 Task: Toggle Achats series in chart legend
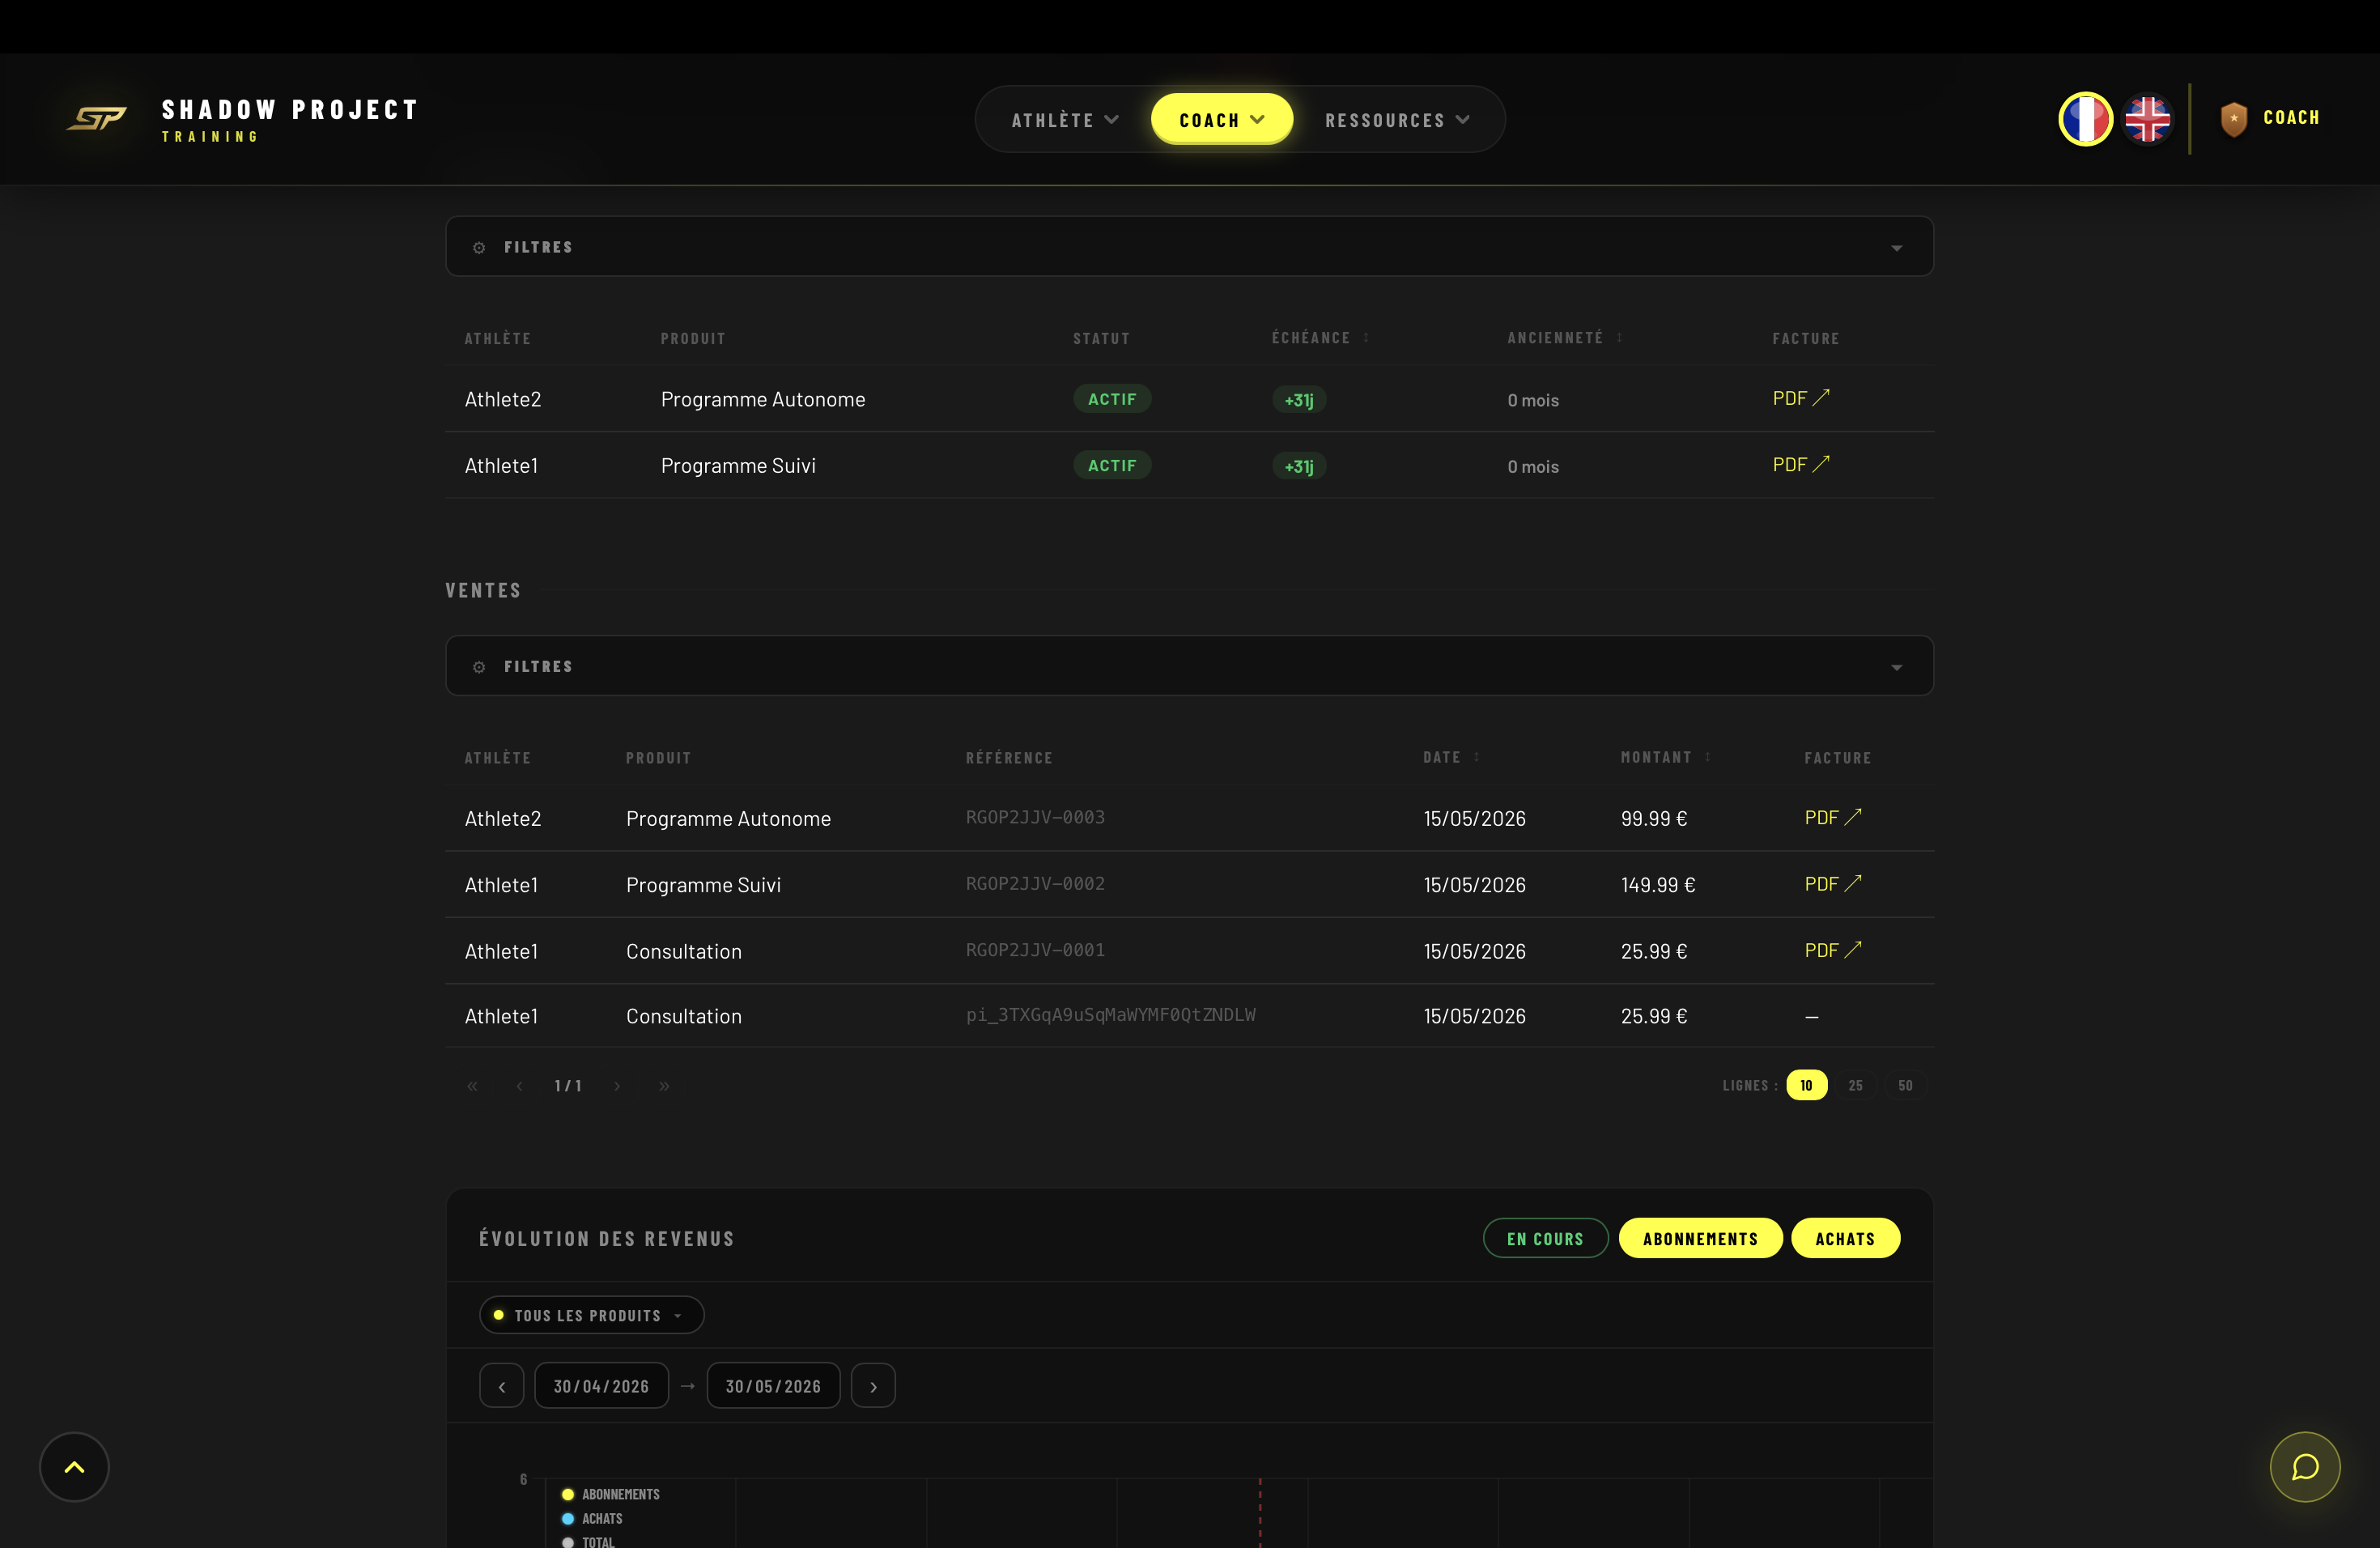coord(592,1518)
